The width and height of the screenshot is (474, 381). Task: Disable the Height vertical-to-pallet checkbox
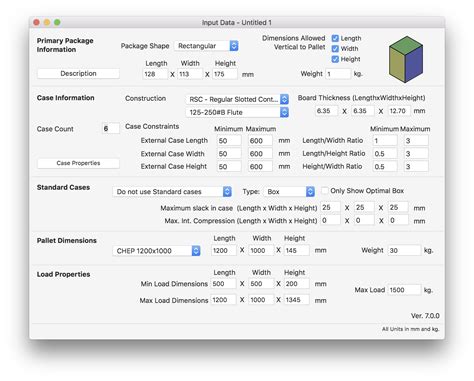[335, 59]
